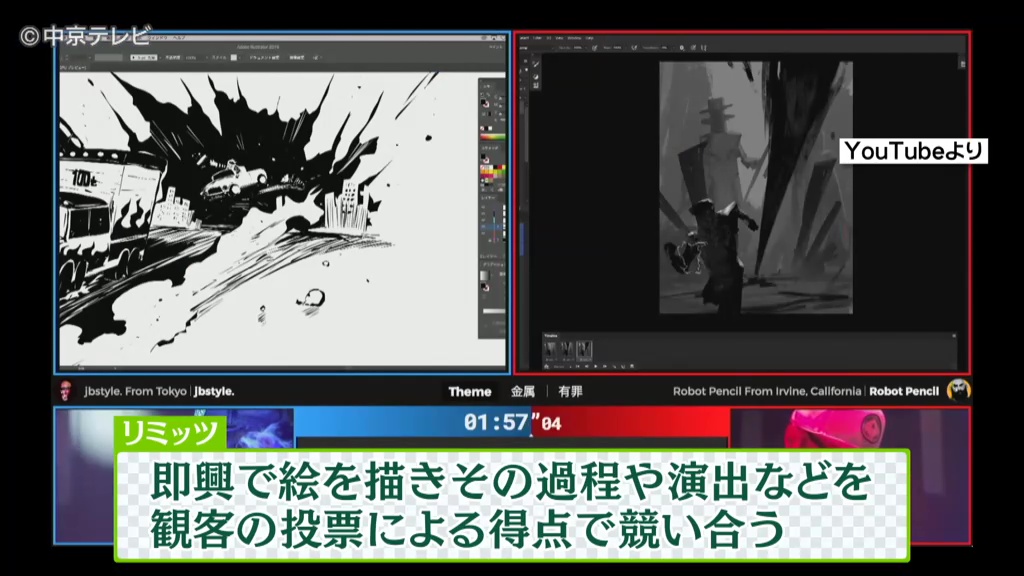Open the スウォッチ panel tab in Illustrator
Viewport: 1024px width, 576px height.
coord(490,148)
